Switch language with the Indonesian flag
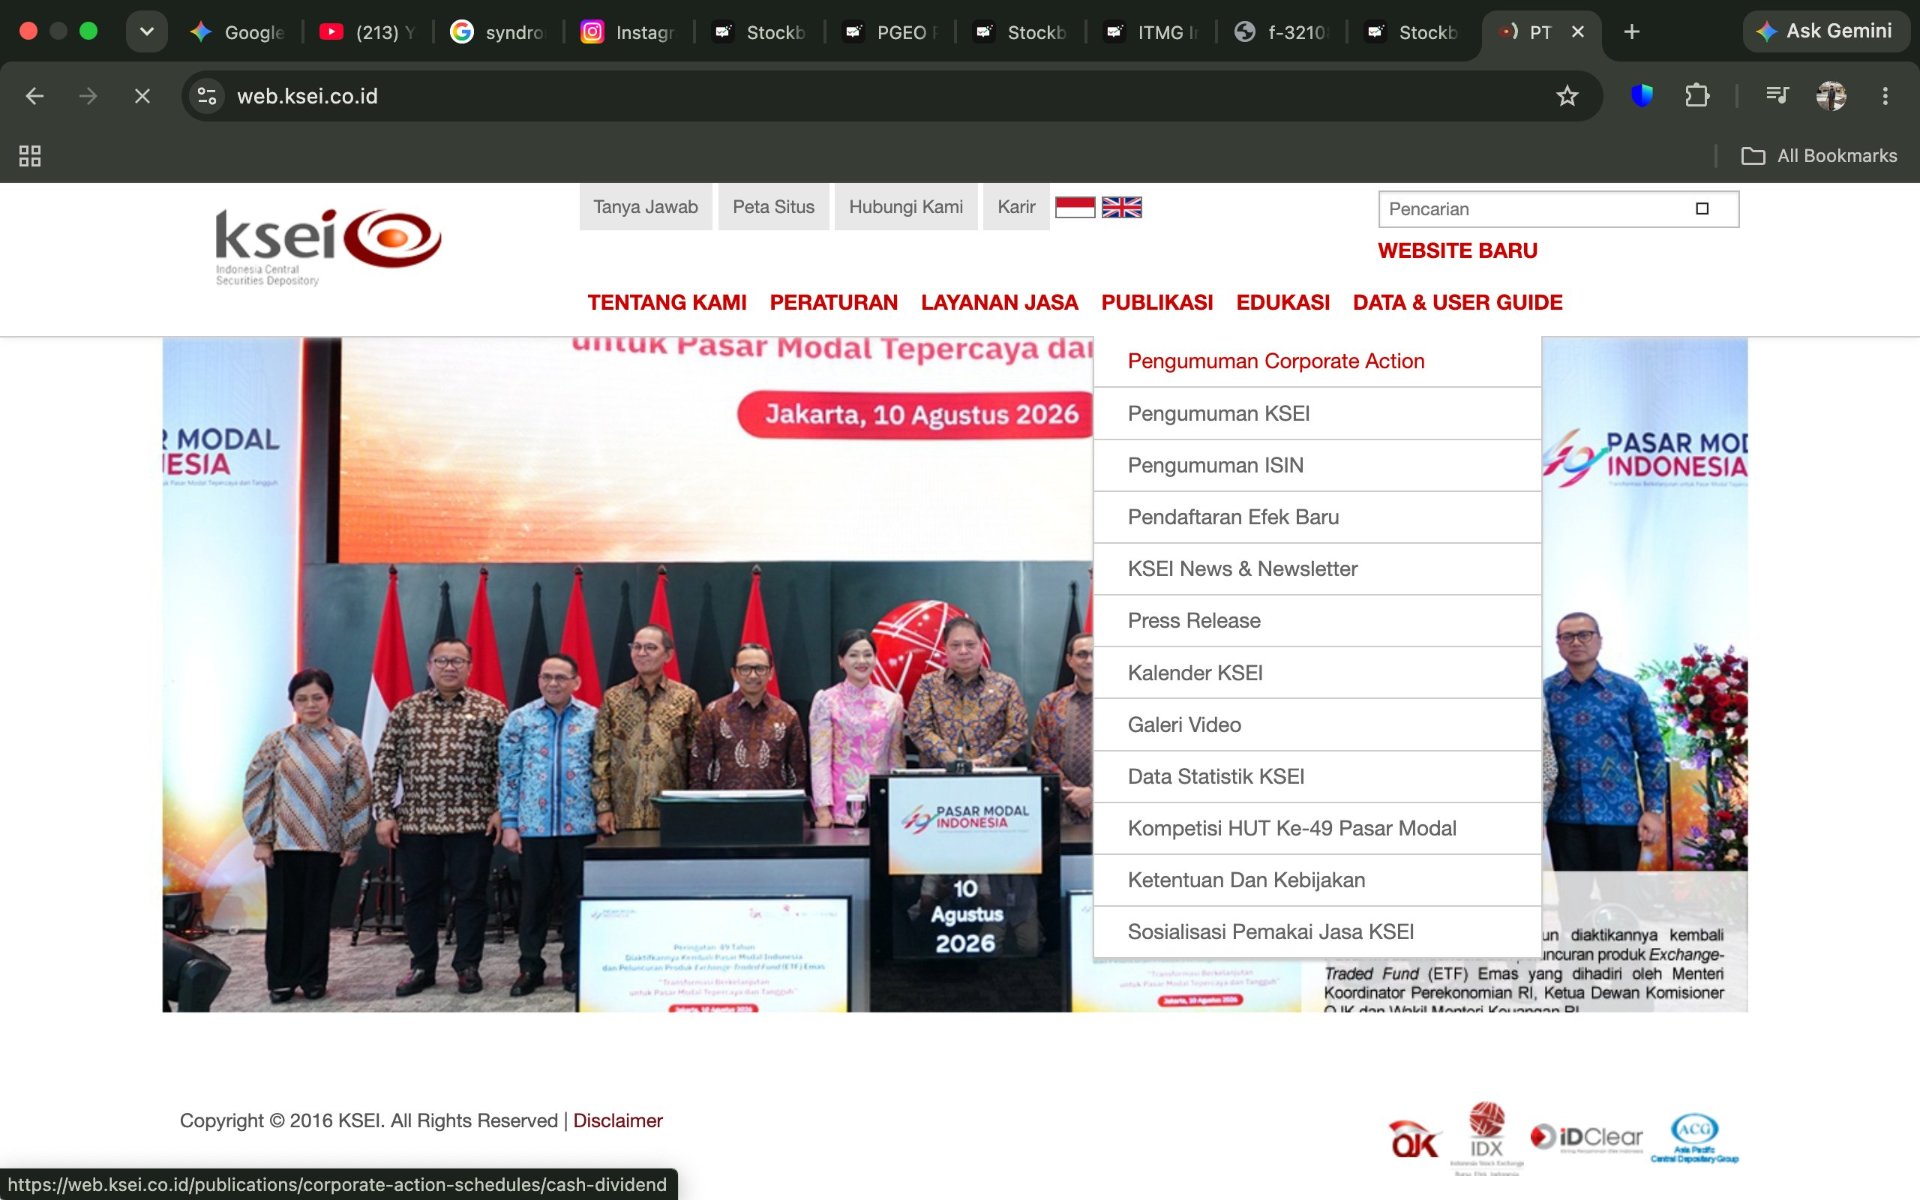This screenshot has width=1920, height=1200. click(x=1075, y=207)
